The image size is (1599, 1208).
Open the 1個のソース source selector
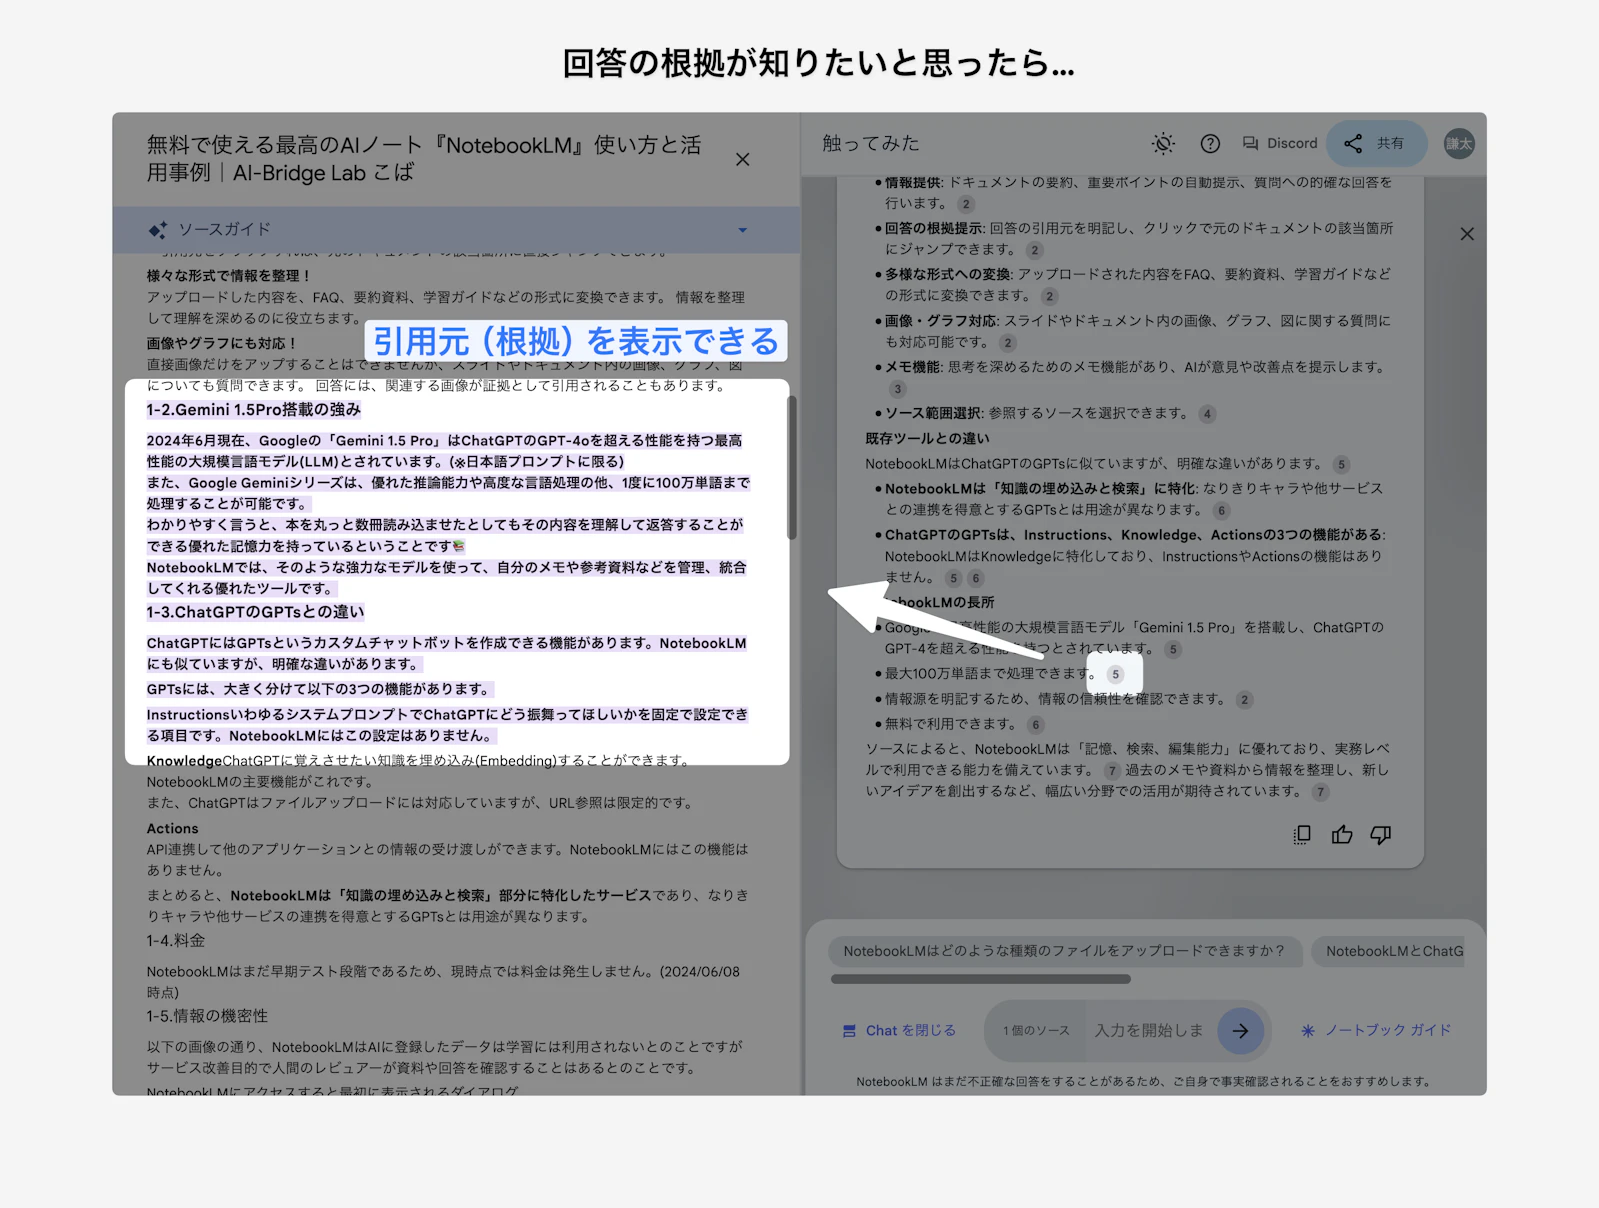pos(1036,1031)
